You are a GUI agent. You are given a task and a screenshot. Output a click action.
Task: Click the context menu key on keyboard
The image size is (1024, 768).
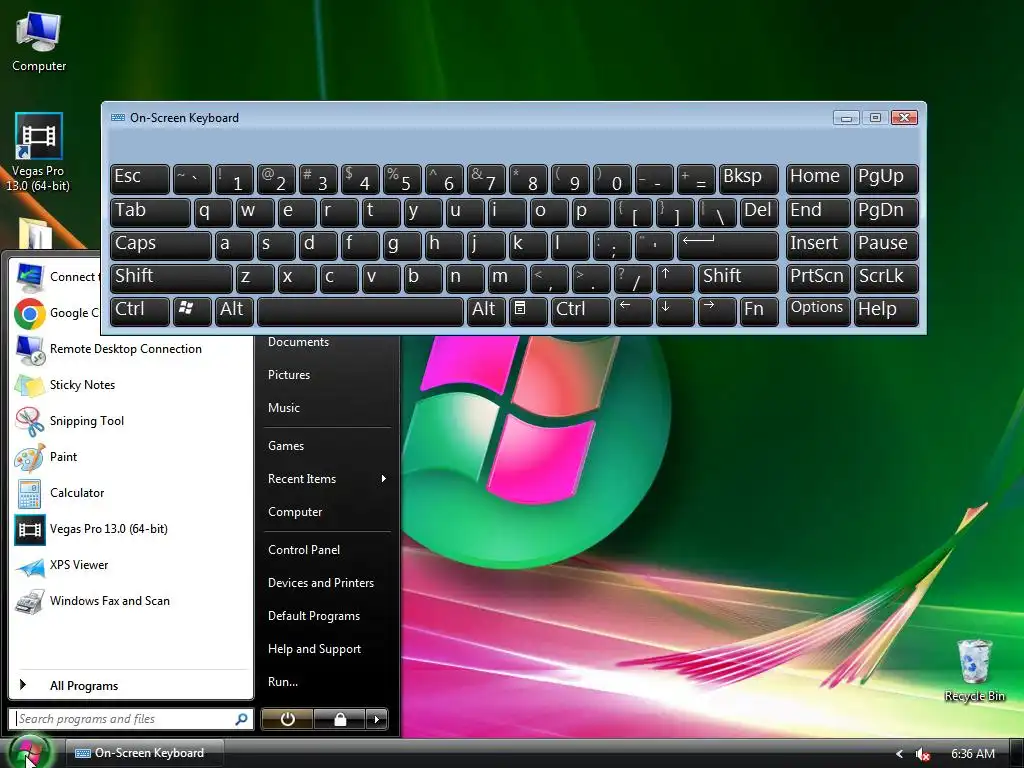528,311
